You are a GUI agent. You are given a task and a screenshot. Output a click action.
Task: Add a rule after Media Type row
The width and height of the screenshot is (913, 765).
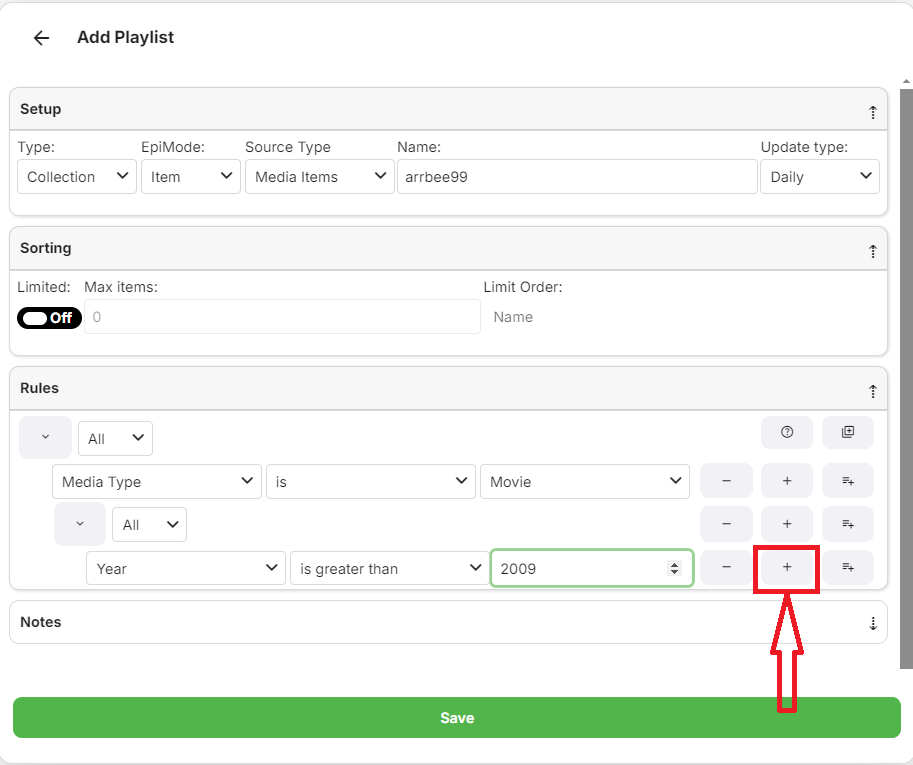[787, 481]
